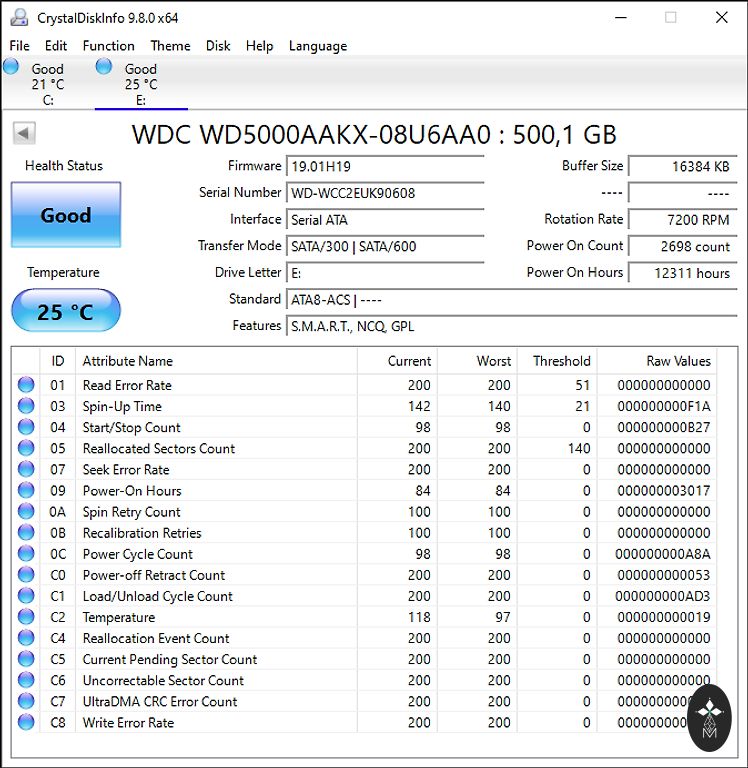Click the C: drive blue health orb
748x768 pixels.
(11, 67)
